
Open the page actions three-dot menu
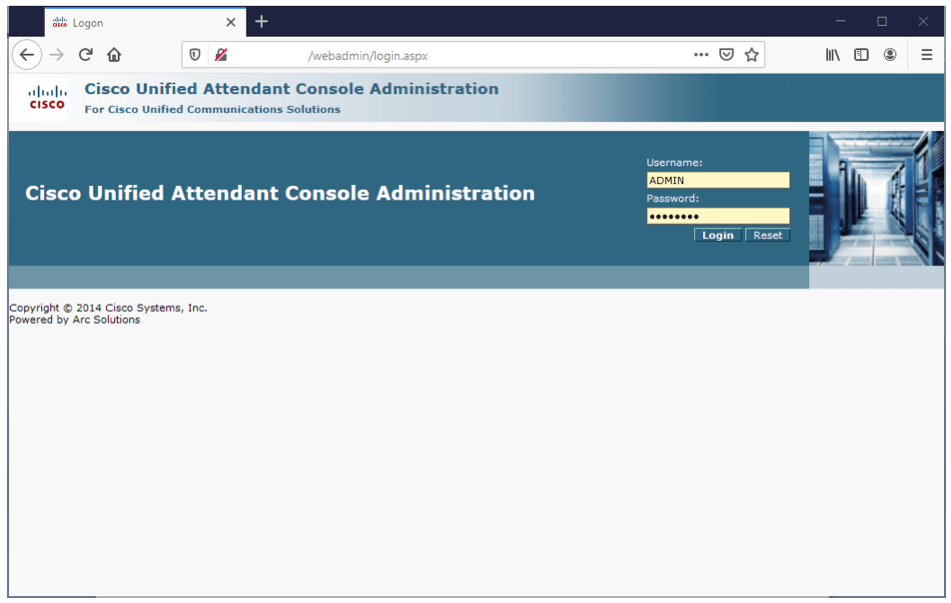[x=701, y=55]
